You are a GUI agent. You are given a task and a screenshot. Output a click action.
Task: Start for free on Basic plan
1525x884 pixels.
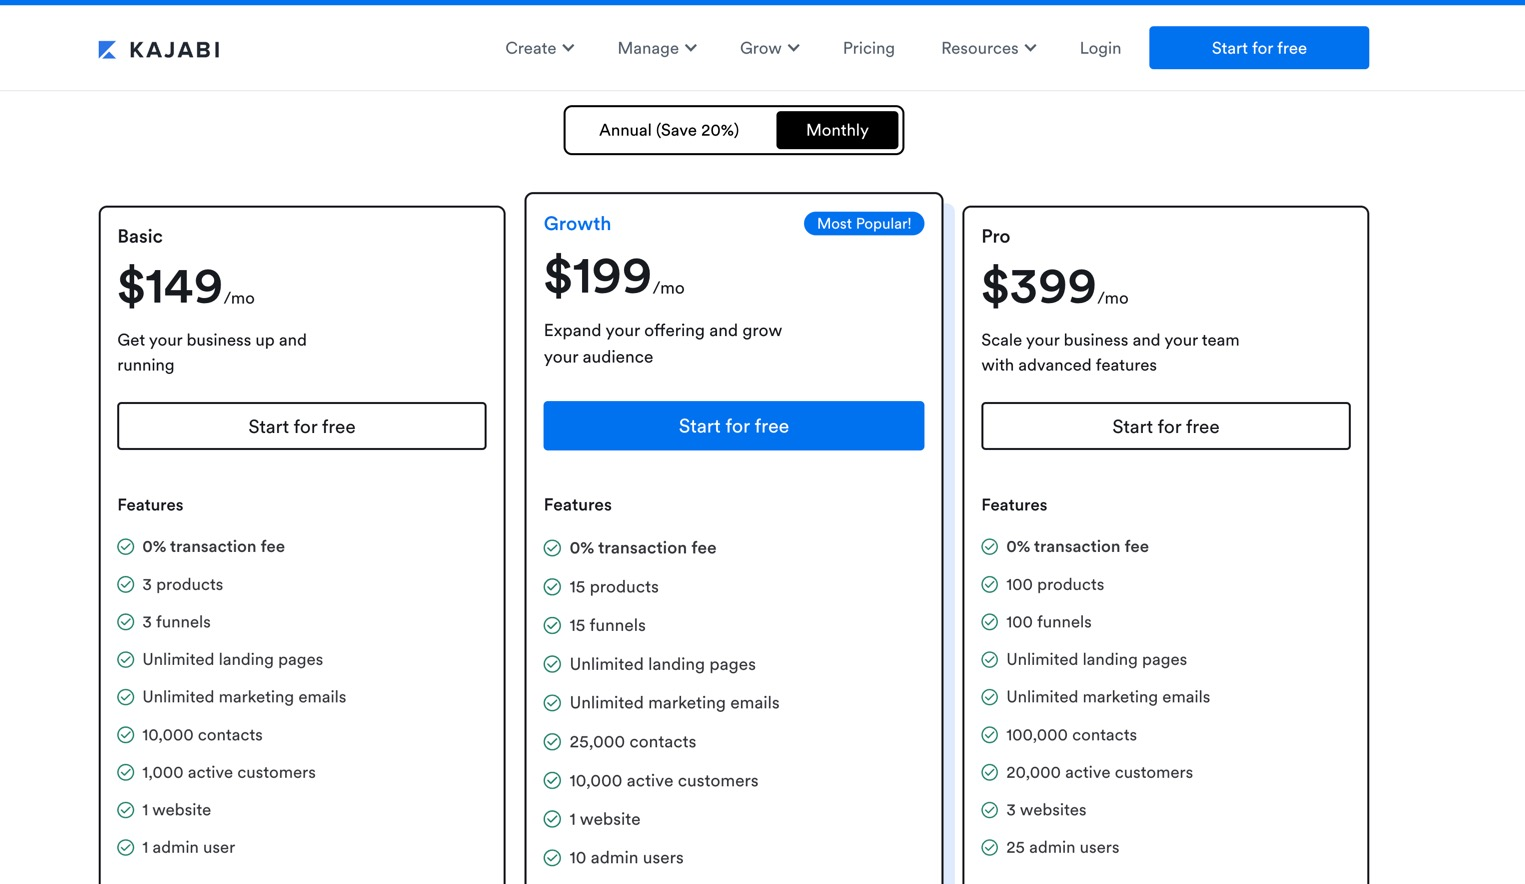(302, 426)
